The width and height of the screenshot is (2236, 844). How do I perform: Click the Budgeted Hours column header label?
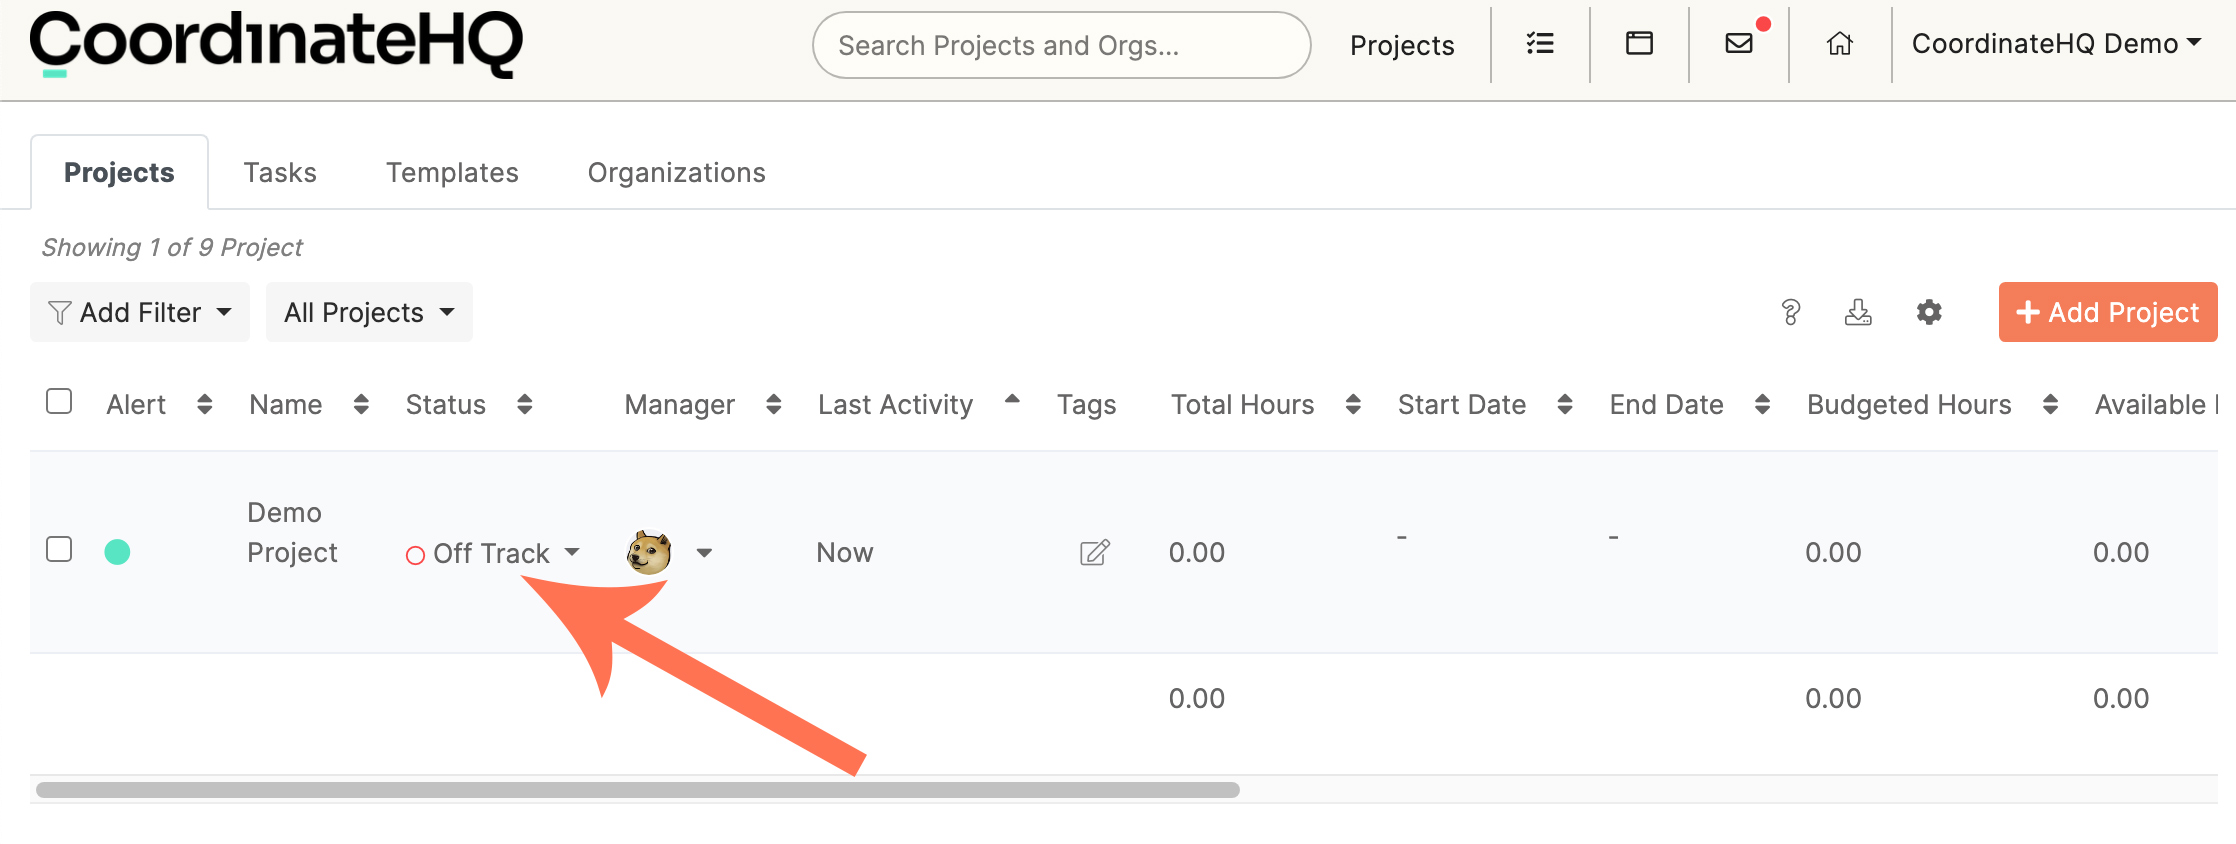coord(1909,404)
